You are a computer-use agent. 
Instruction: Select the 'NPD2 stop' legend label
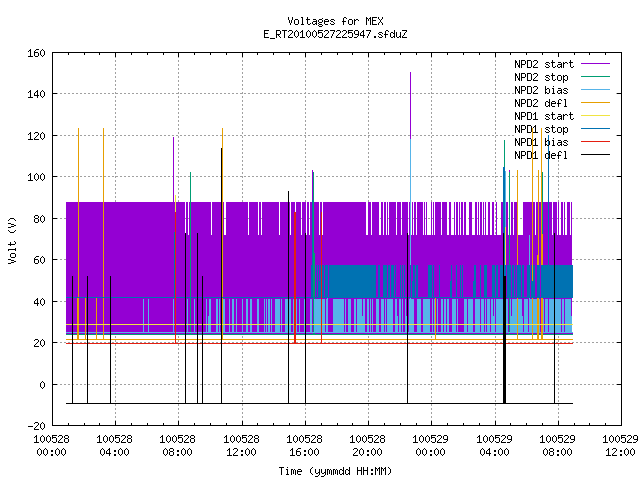[x=541, y=77]
